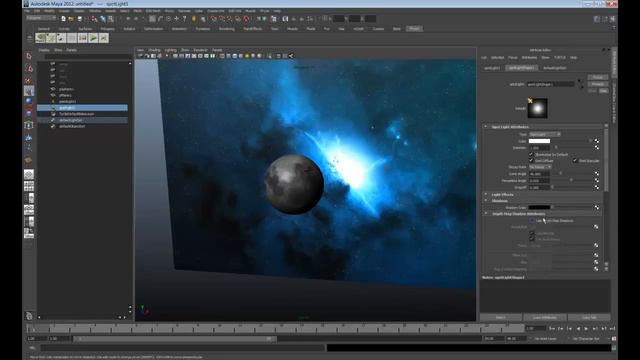Click the Save Scene icon
The height and width of the screenshot is (360, 640).
pos(80,19)
